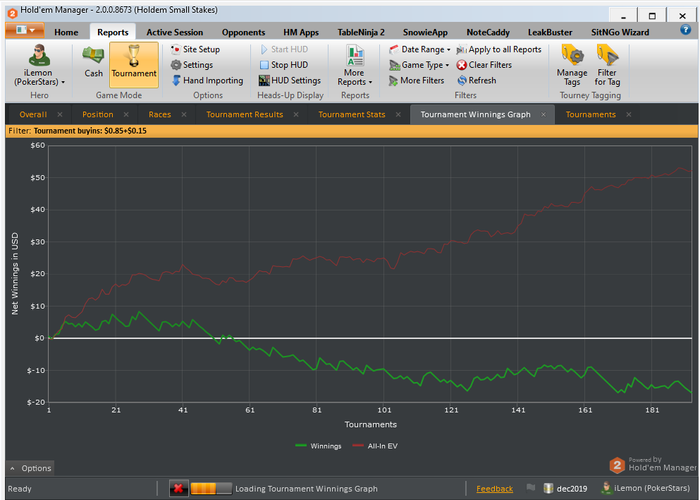The height and width of the screenshot is (500, 700).
Task: Open the iLemon (PokerStars) hero selector
Action: [39, 66]
